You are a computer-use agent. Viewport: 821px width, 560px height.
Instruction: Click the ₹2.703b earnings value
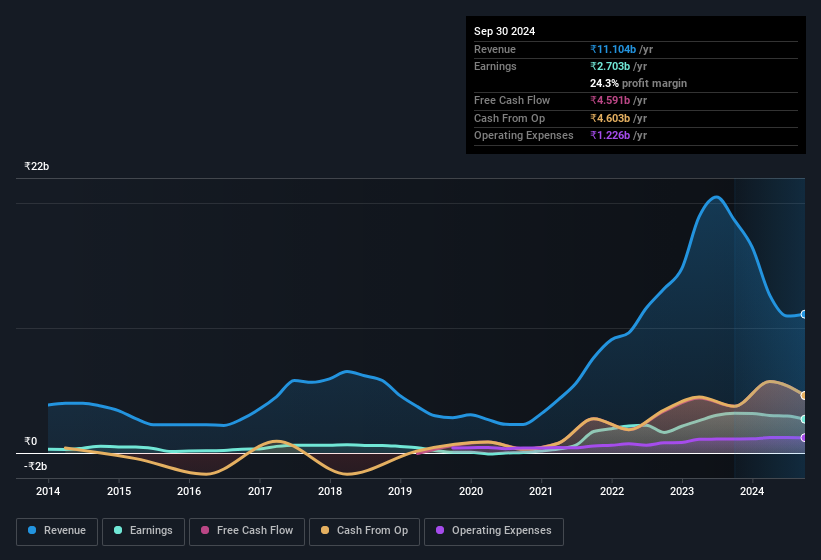[x=610, y=66]
